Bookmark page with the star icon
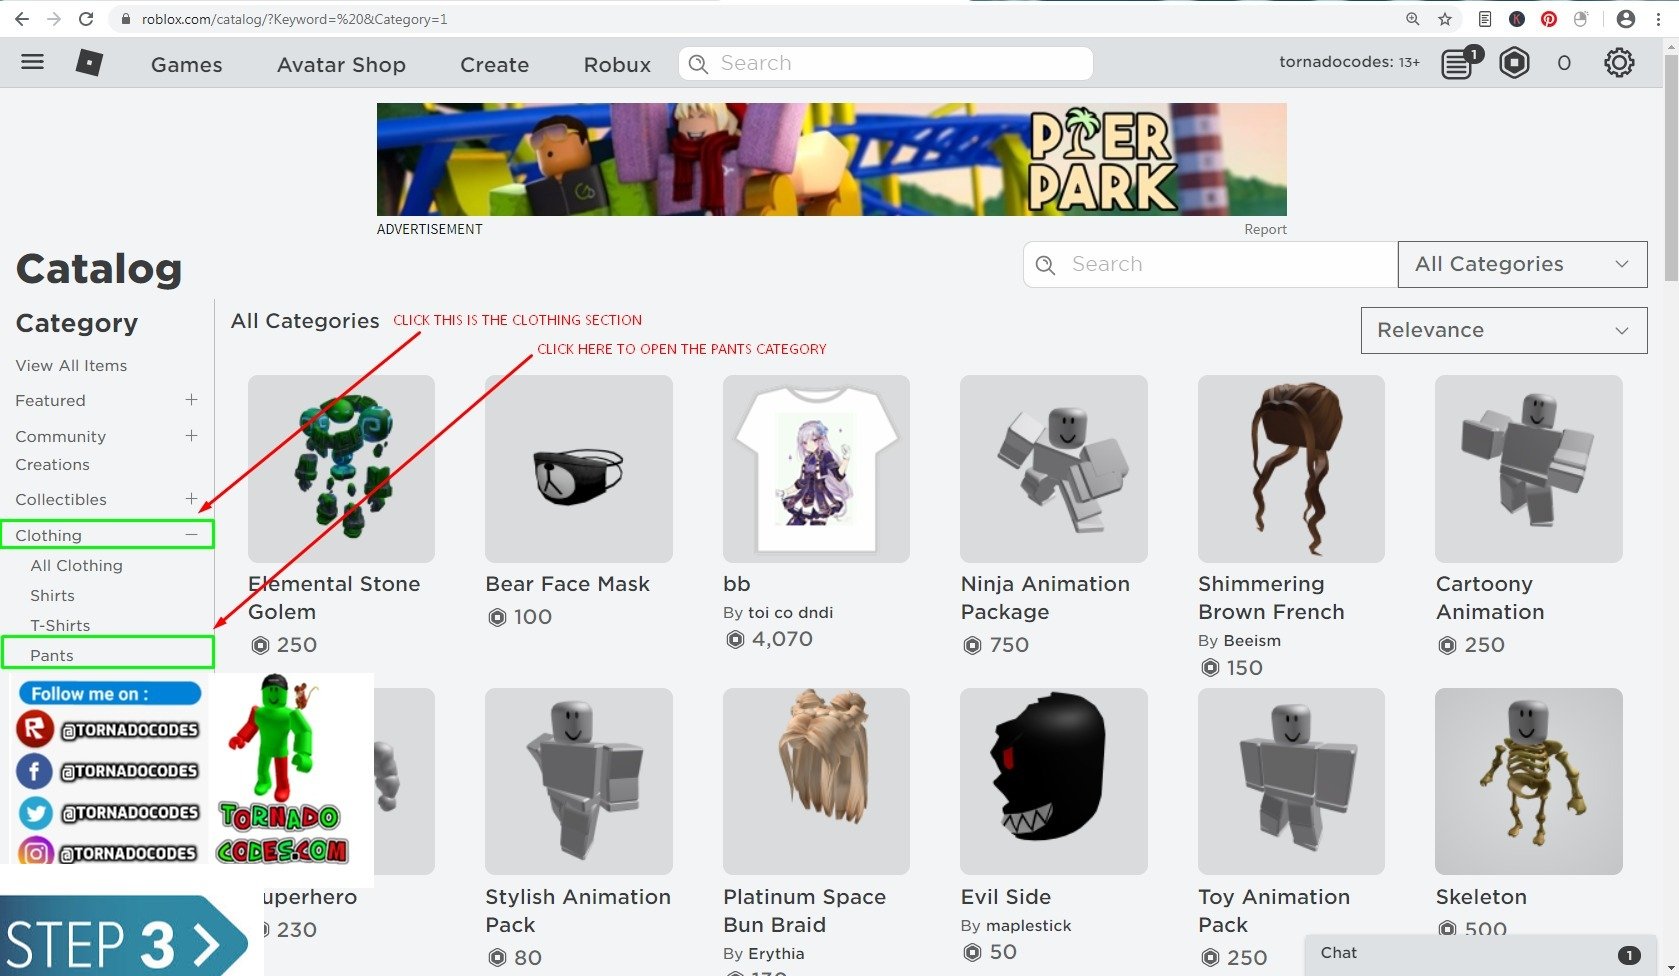Image resolution: width=1679 pixels, height=976 pixels. click(1445, 19)
